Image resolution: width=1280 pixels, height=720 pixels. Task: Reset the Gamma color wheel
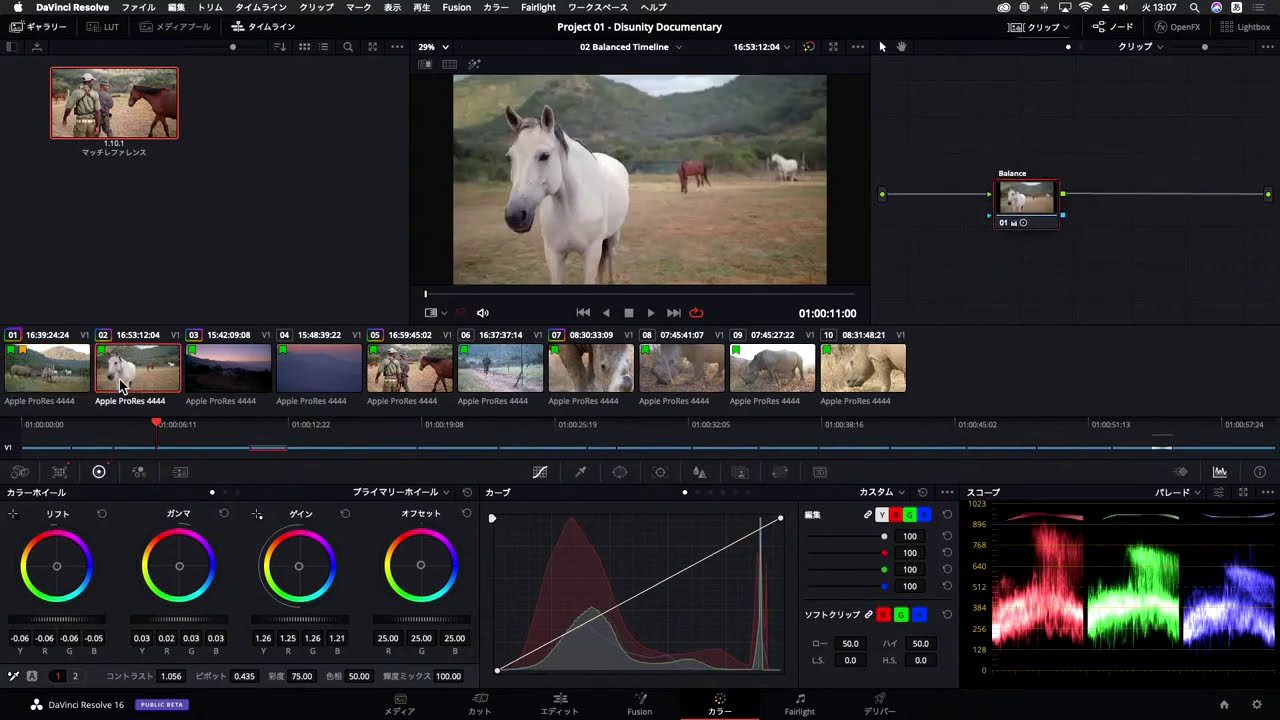[x=224, y=513]
